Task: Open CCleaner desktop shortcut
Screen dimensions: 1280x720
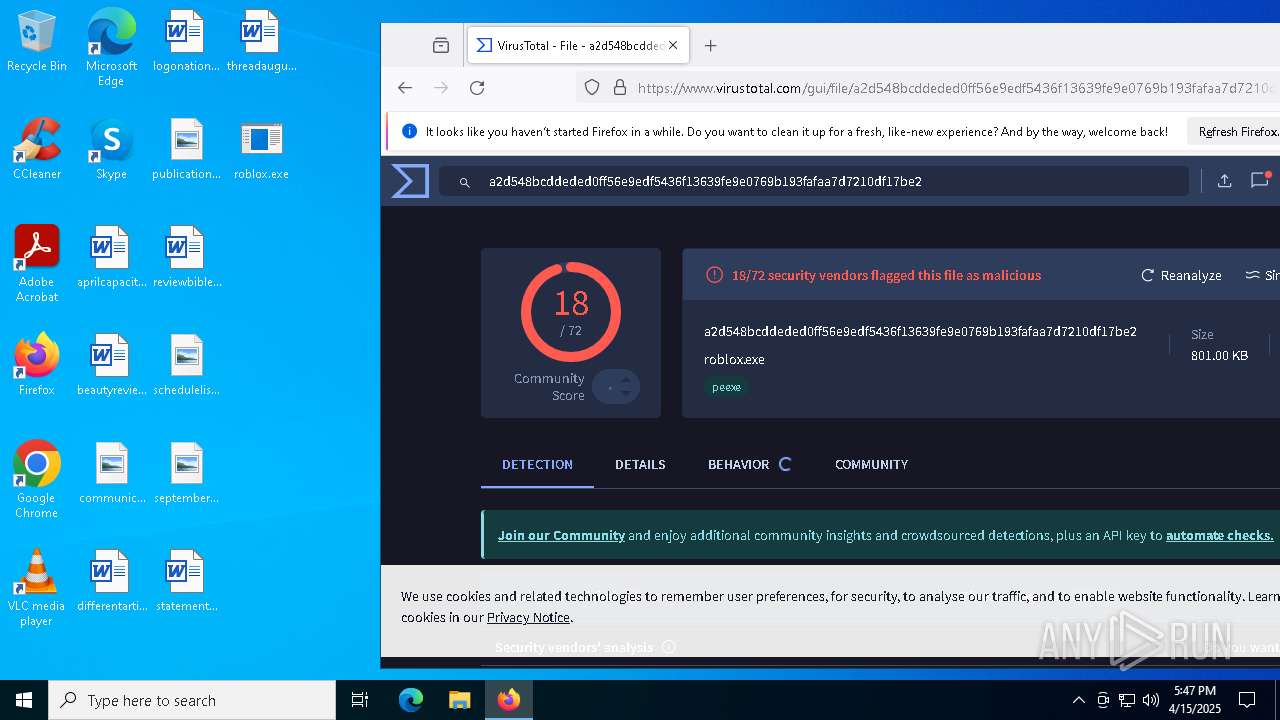Action: point(37,149)
